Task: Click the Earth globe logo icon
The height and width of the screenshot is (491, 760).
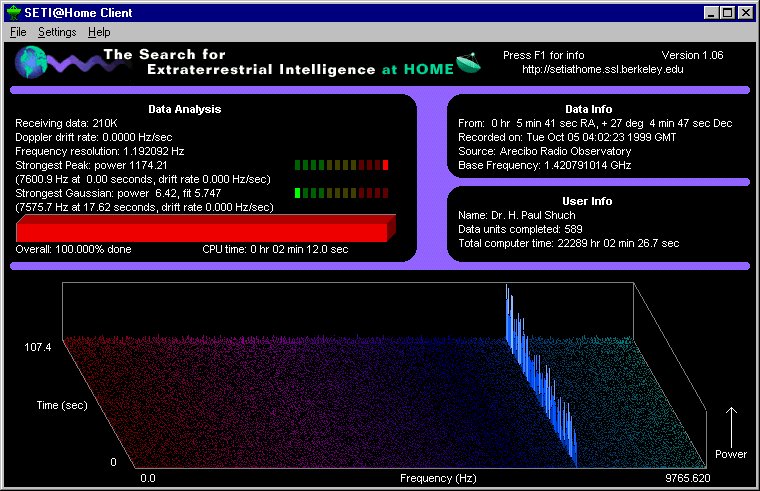Action: (x=31, y=62)
